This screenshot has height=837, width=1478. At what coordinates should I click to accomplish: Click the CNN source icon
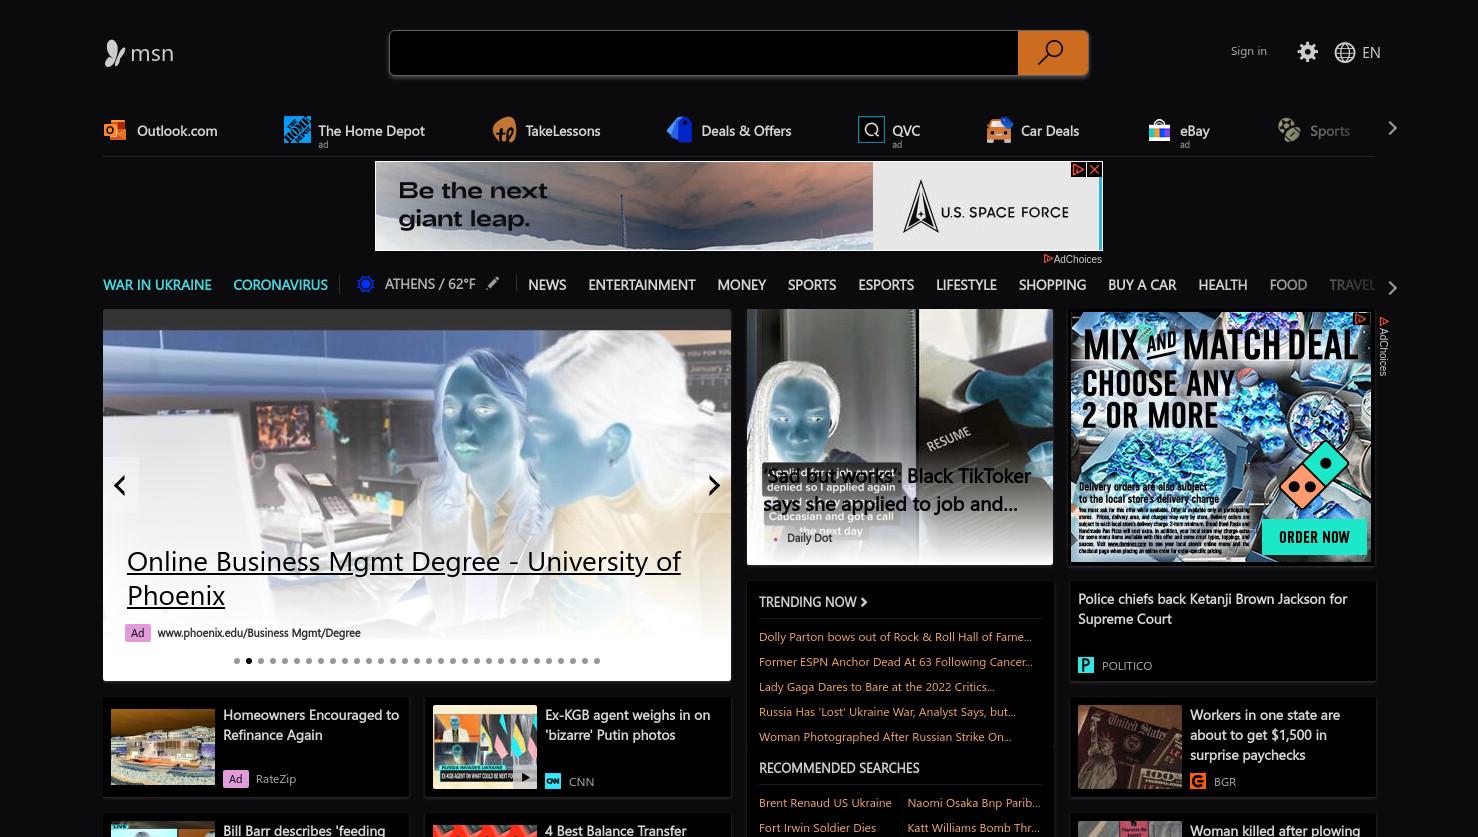click(x=553, y=781)
